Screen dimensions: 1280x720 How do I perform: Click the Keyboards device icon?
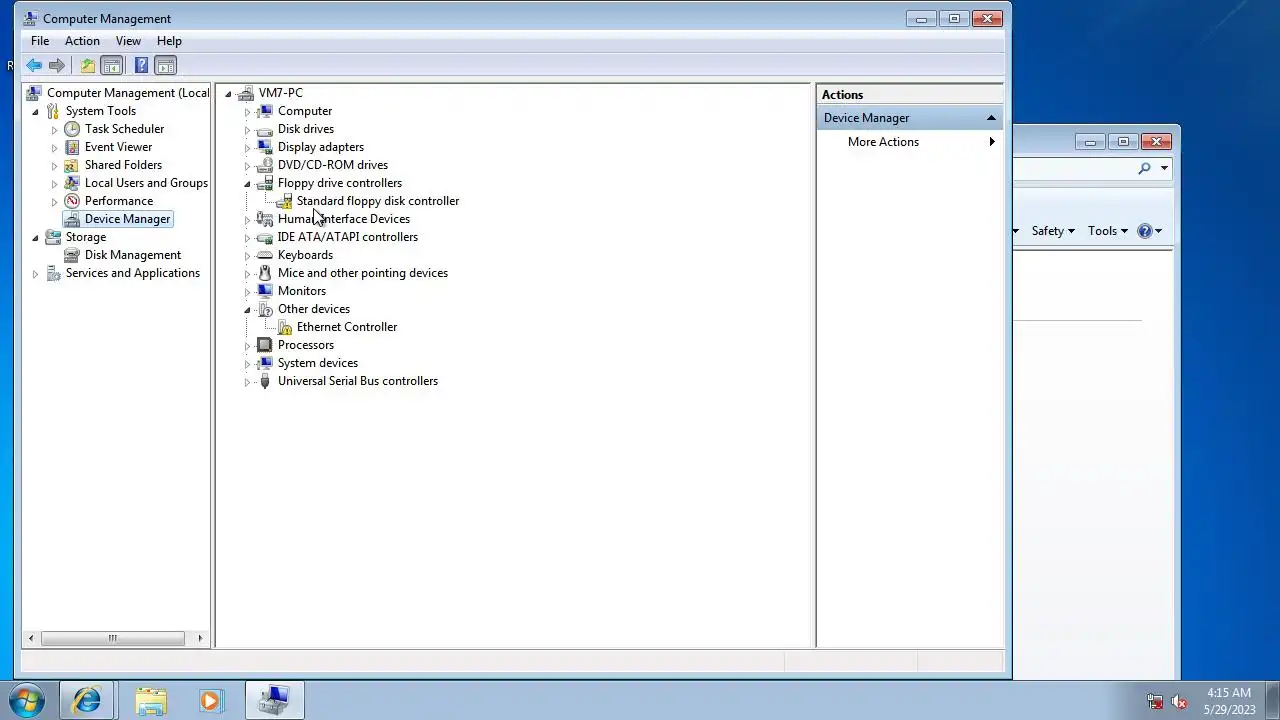(265, 255)
